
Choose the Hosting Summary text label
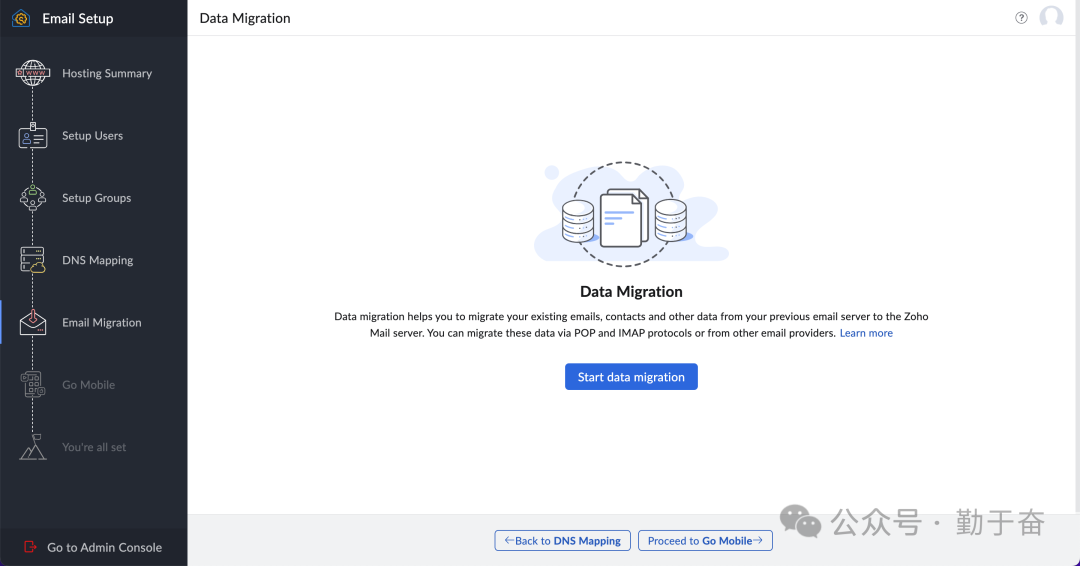tap(107, 73)
